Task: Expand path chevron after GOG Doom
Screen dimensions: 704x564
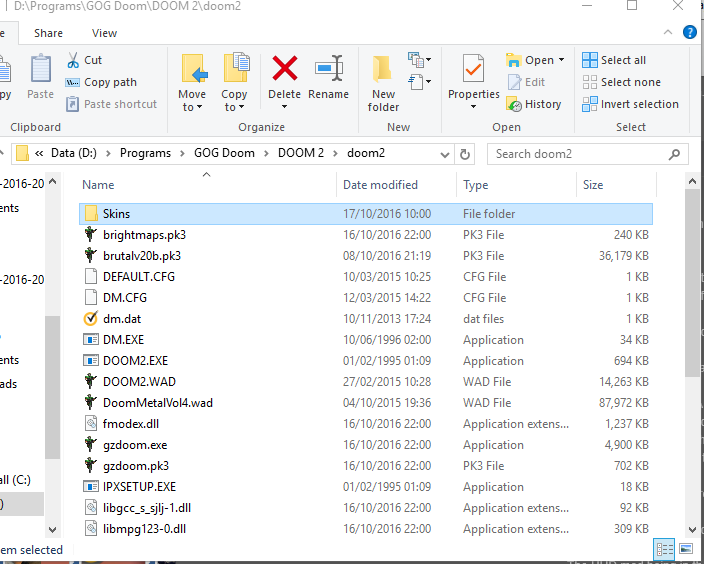Action: 266,154
